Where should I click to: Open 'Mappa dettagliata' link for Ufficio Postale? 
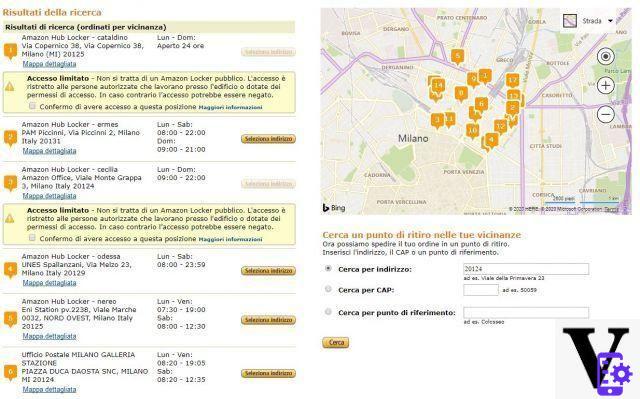click(x=49, y=389)
